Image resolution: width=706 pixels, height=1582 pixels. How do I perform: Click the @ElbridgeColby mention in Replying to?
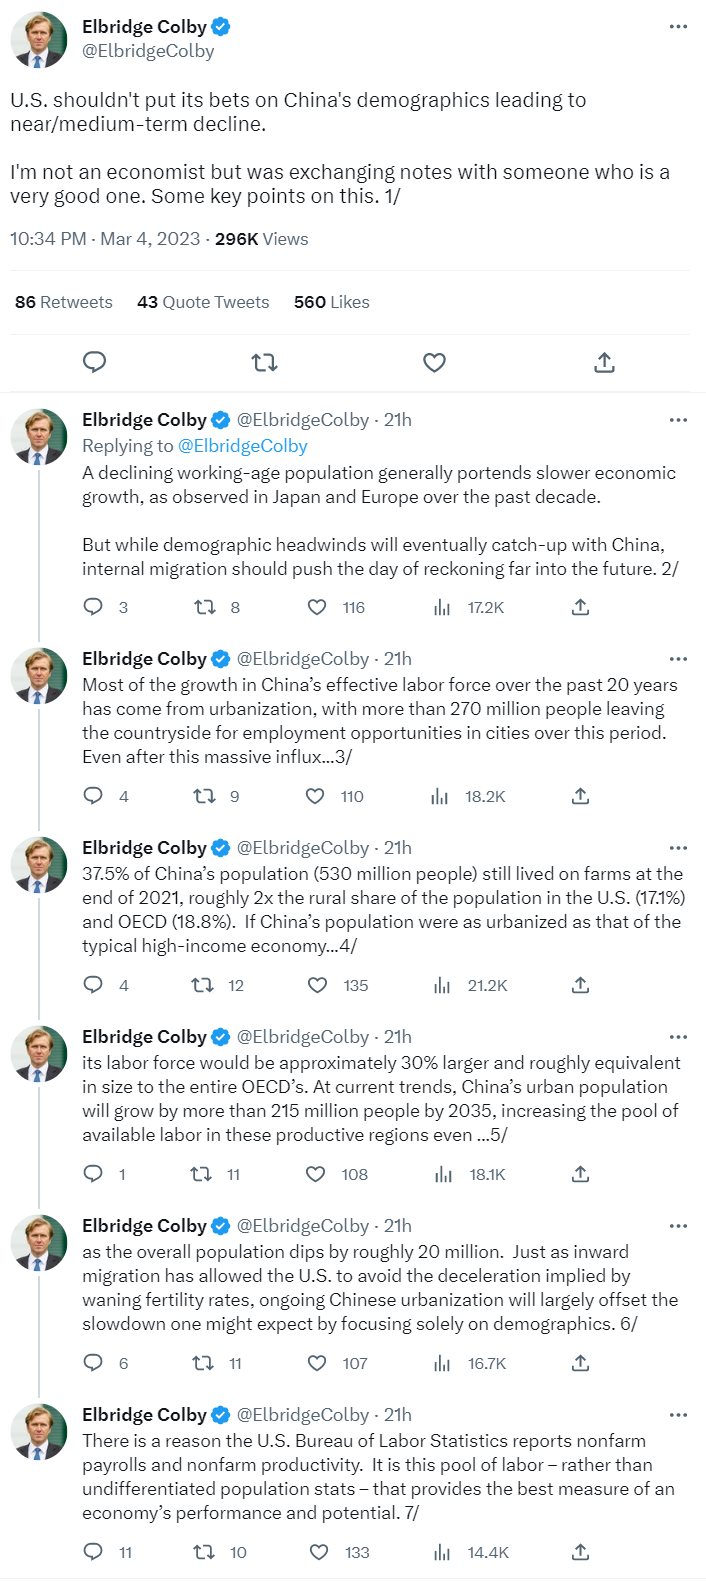243,446
